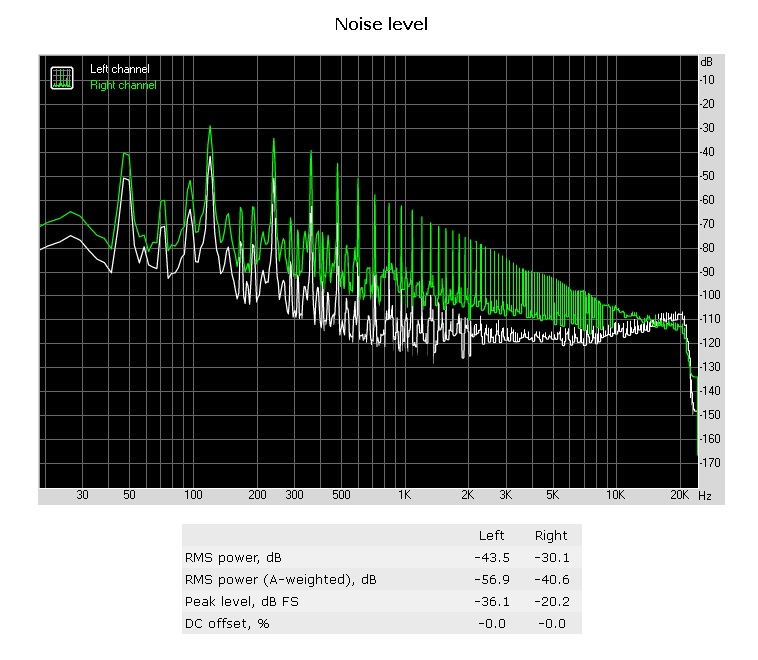Click the Hz unit label on the frequency axis
This screenshot has height=660, width=758.
(x=705, y=496)
